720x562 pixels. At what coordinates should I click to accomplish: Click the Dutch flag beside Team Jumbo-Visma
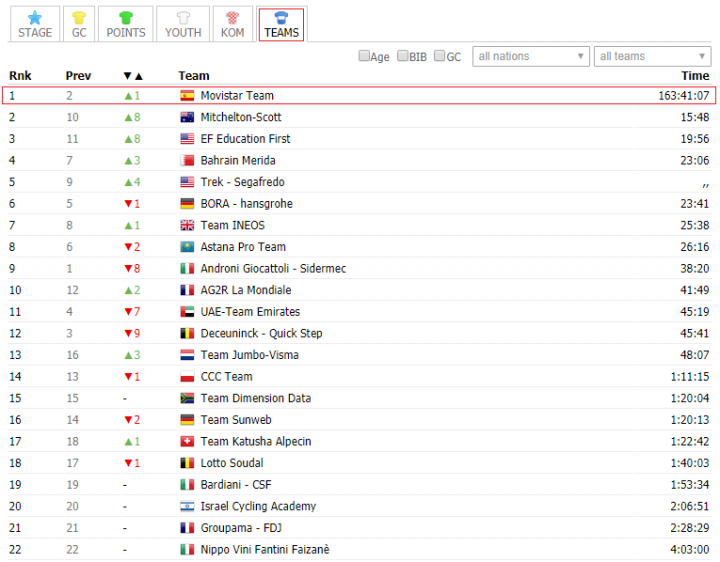pos(187,355)
